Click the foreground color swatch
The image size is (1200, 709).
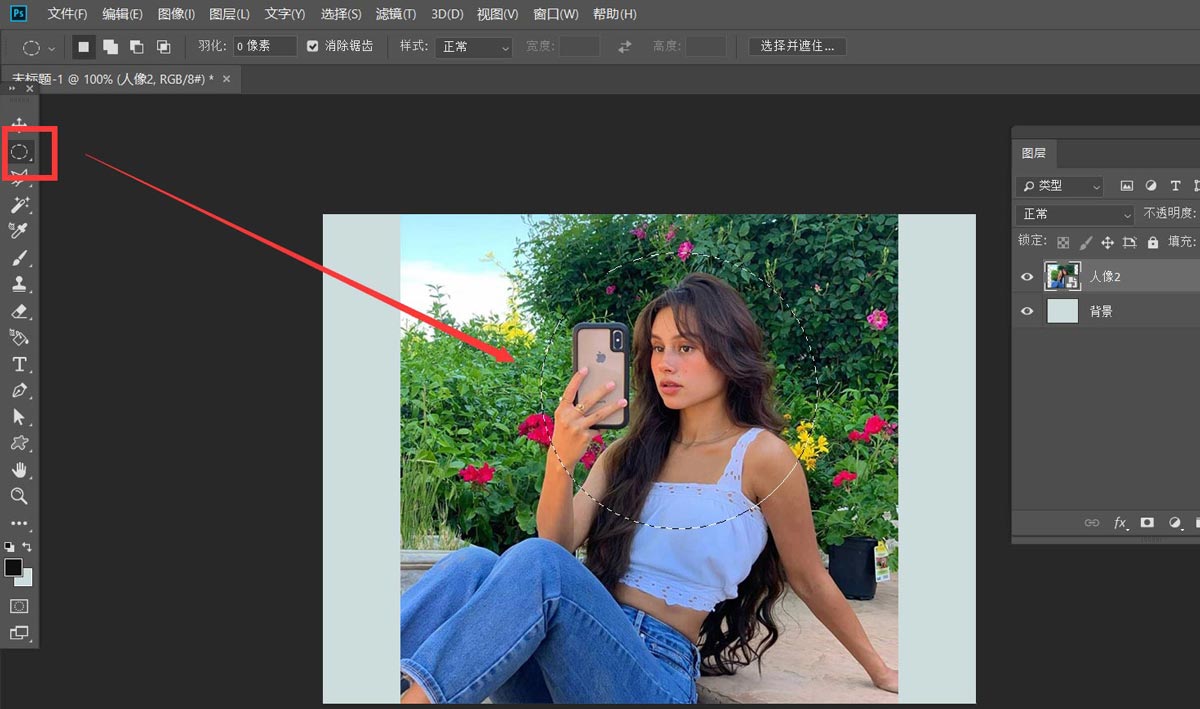(x=13, y=567)
